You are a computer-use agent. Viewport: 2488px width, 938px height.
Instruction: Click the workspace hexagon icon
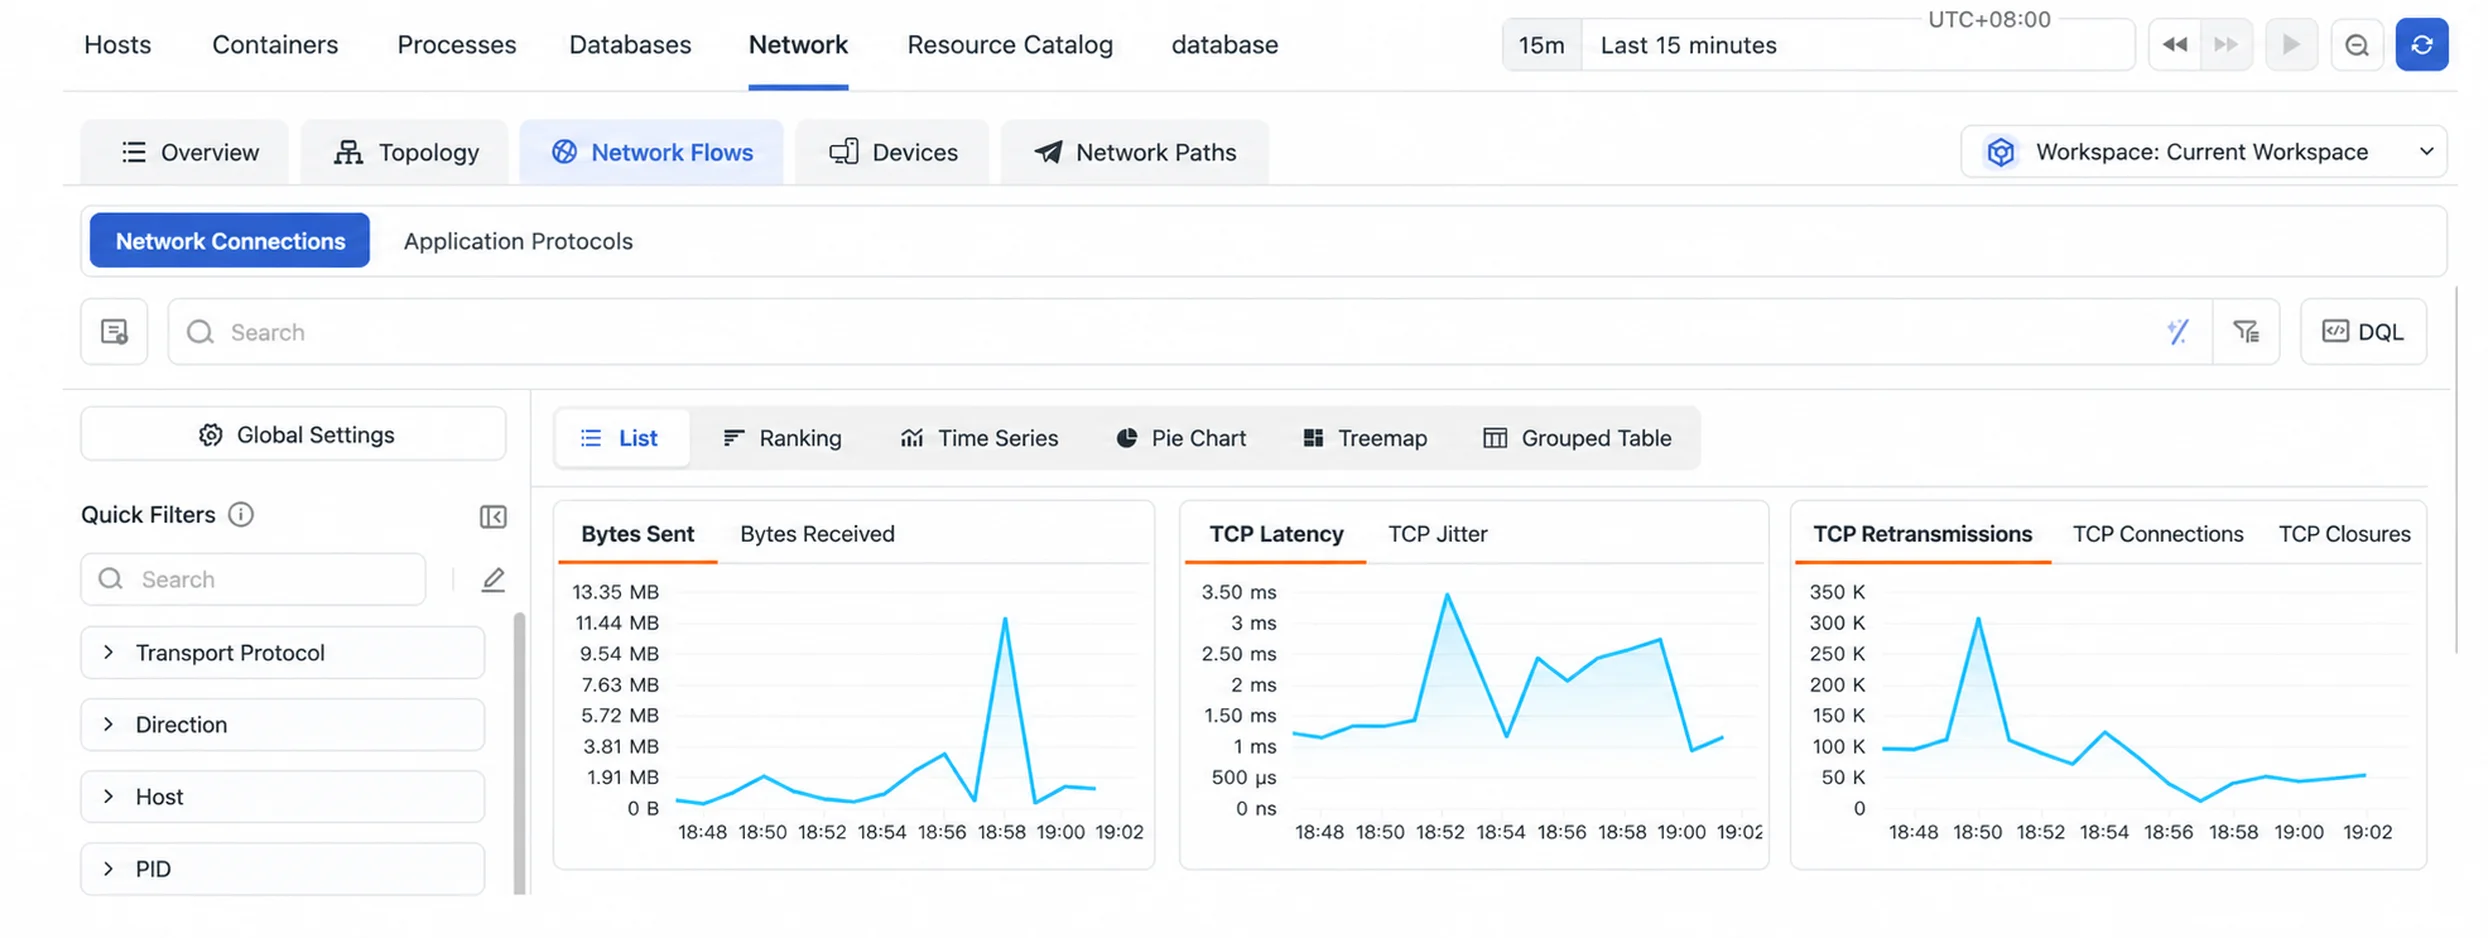[x=2000, y=152]
